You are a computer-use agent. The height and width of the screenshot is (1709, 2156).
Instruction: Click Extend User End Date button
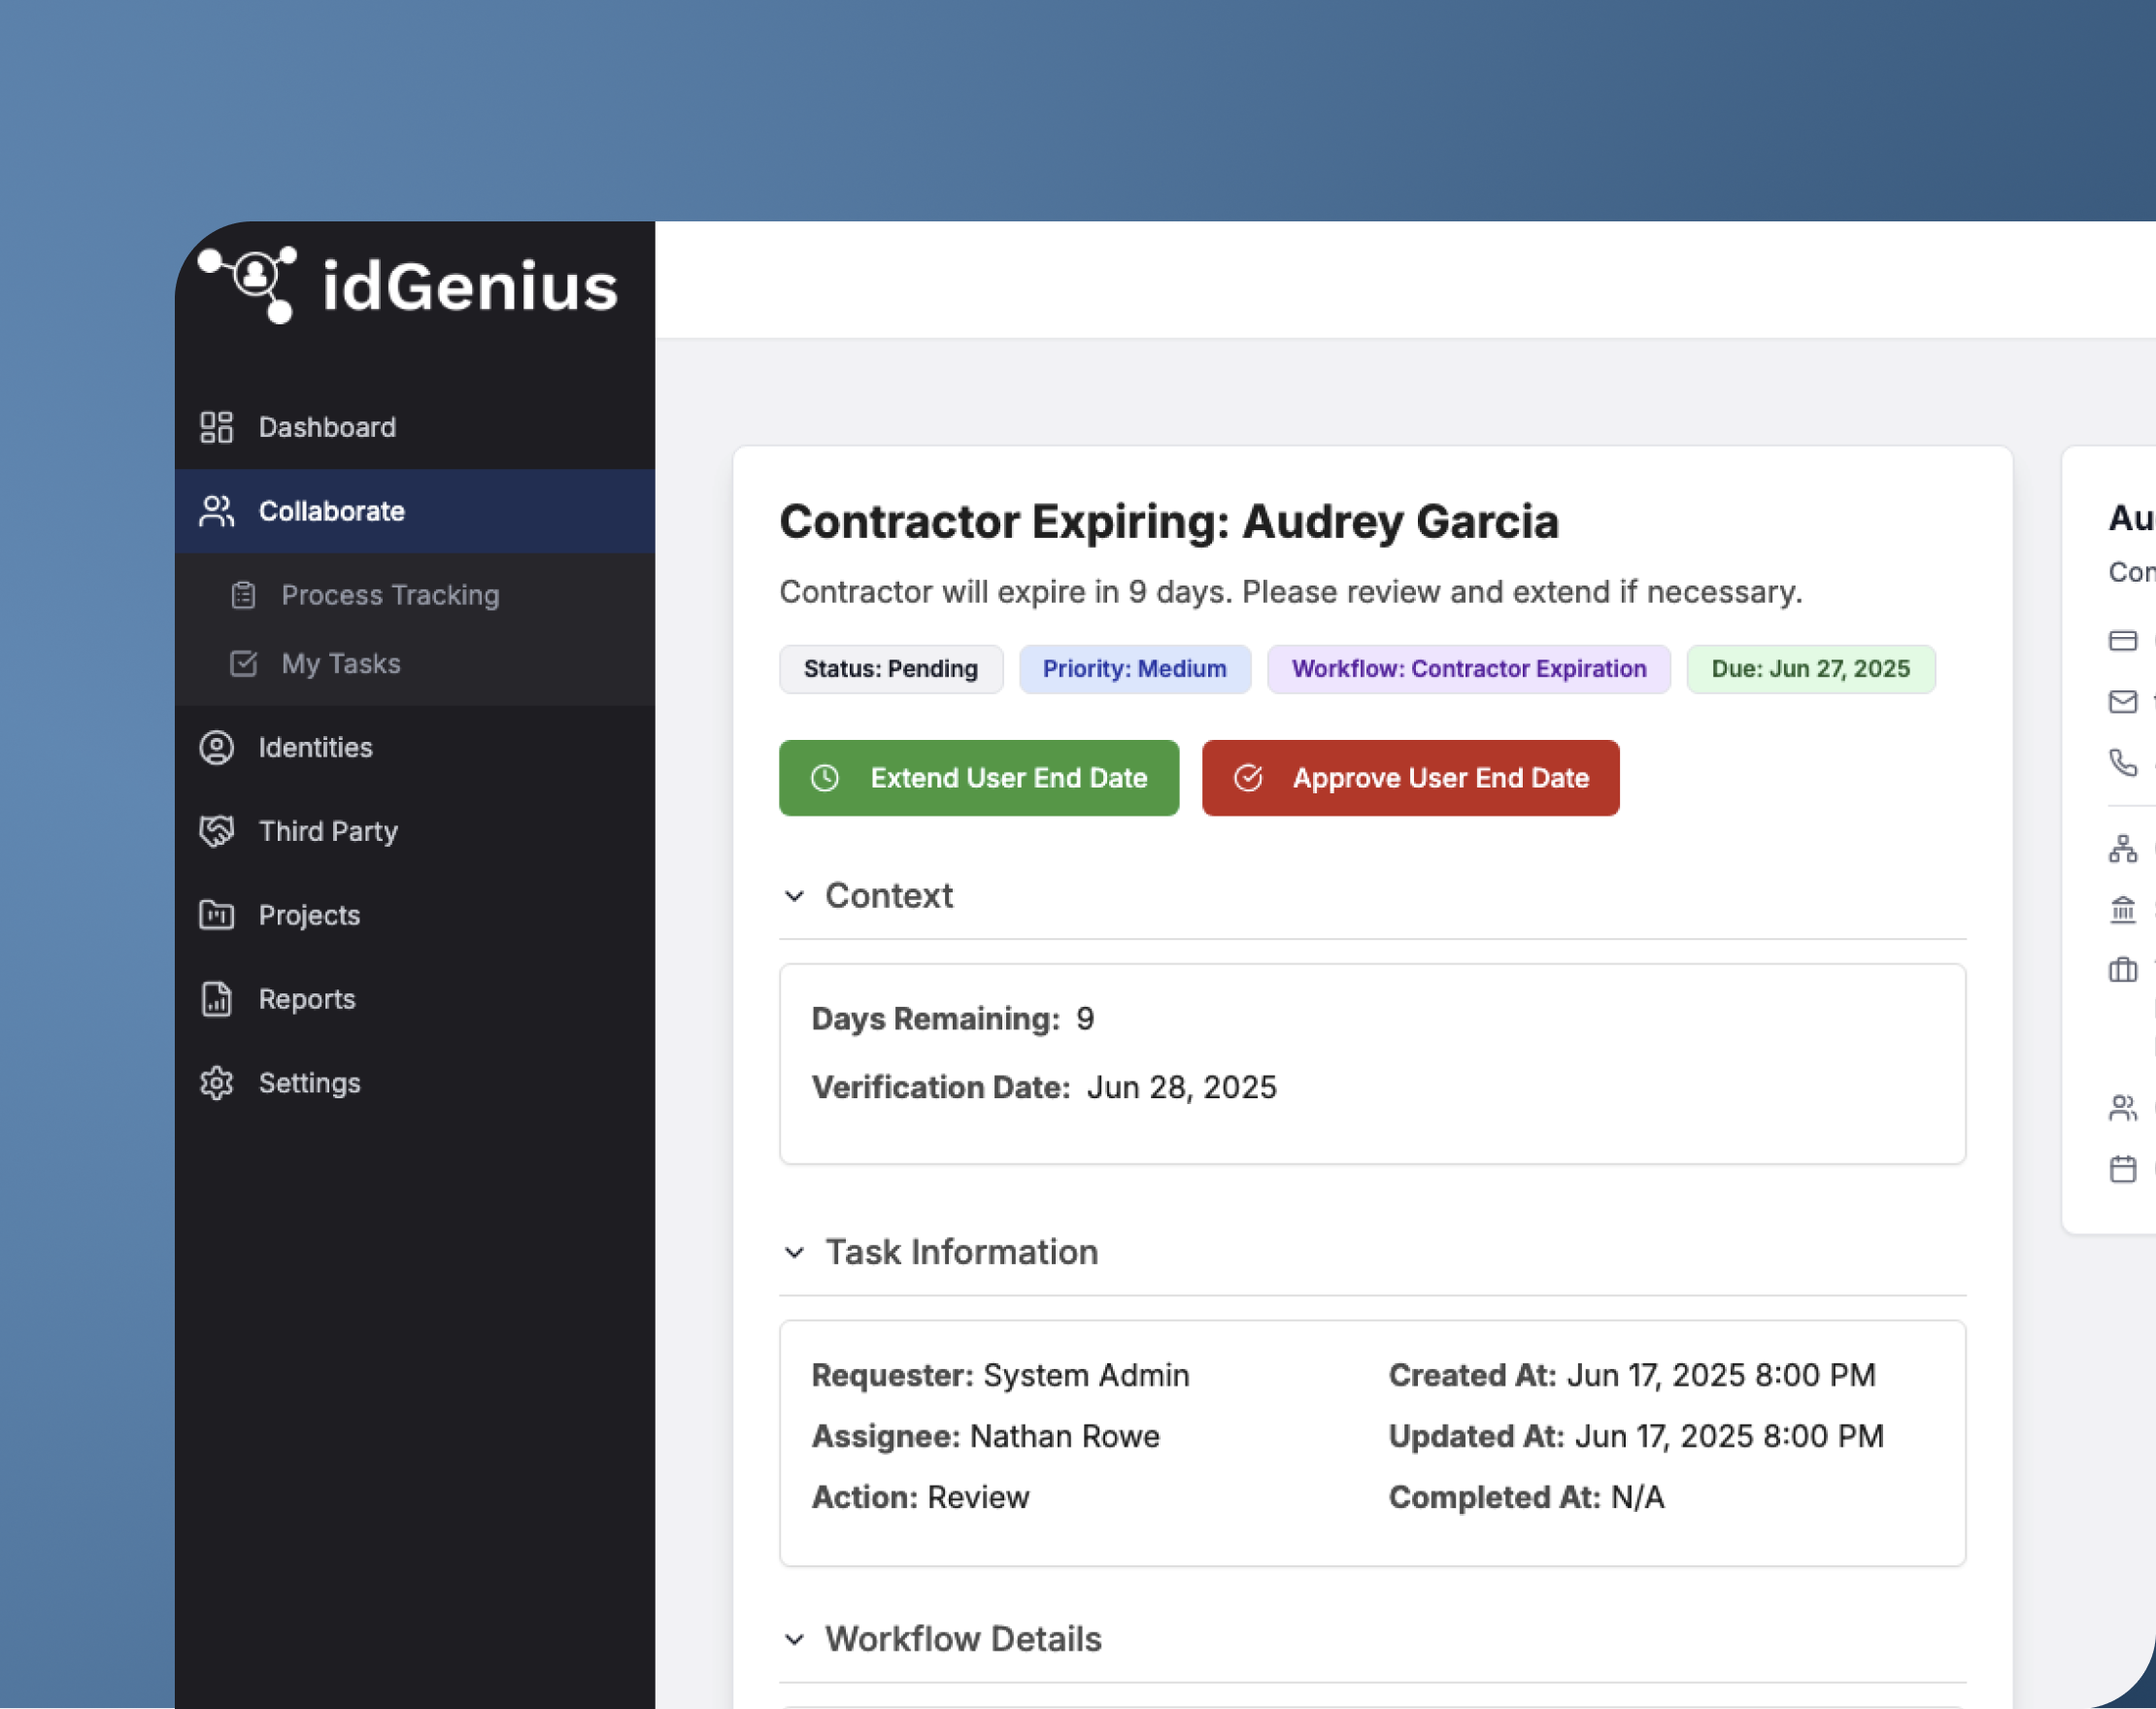tap(979, 778)
